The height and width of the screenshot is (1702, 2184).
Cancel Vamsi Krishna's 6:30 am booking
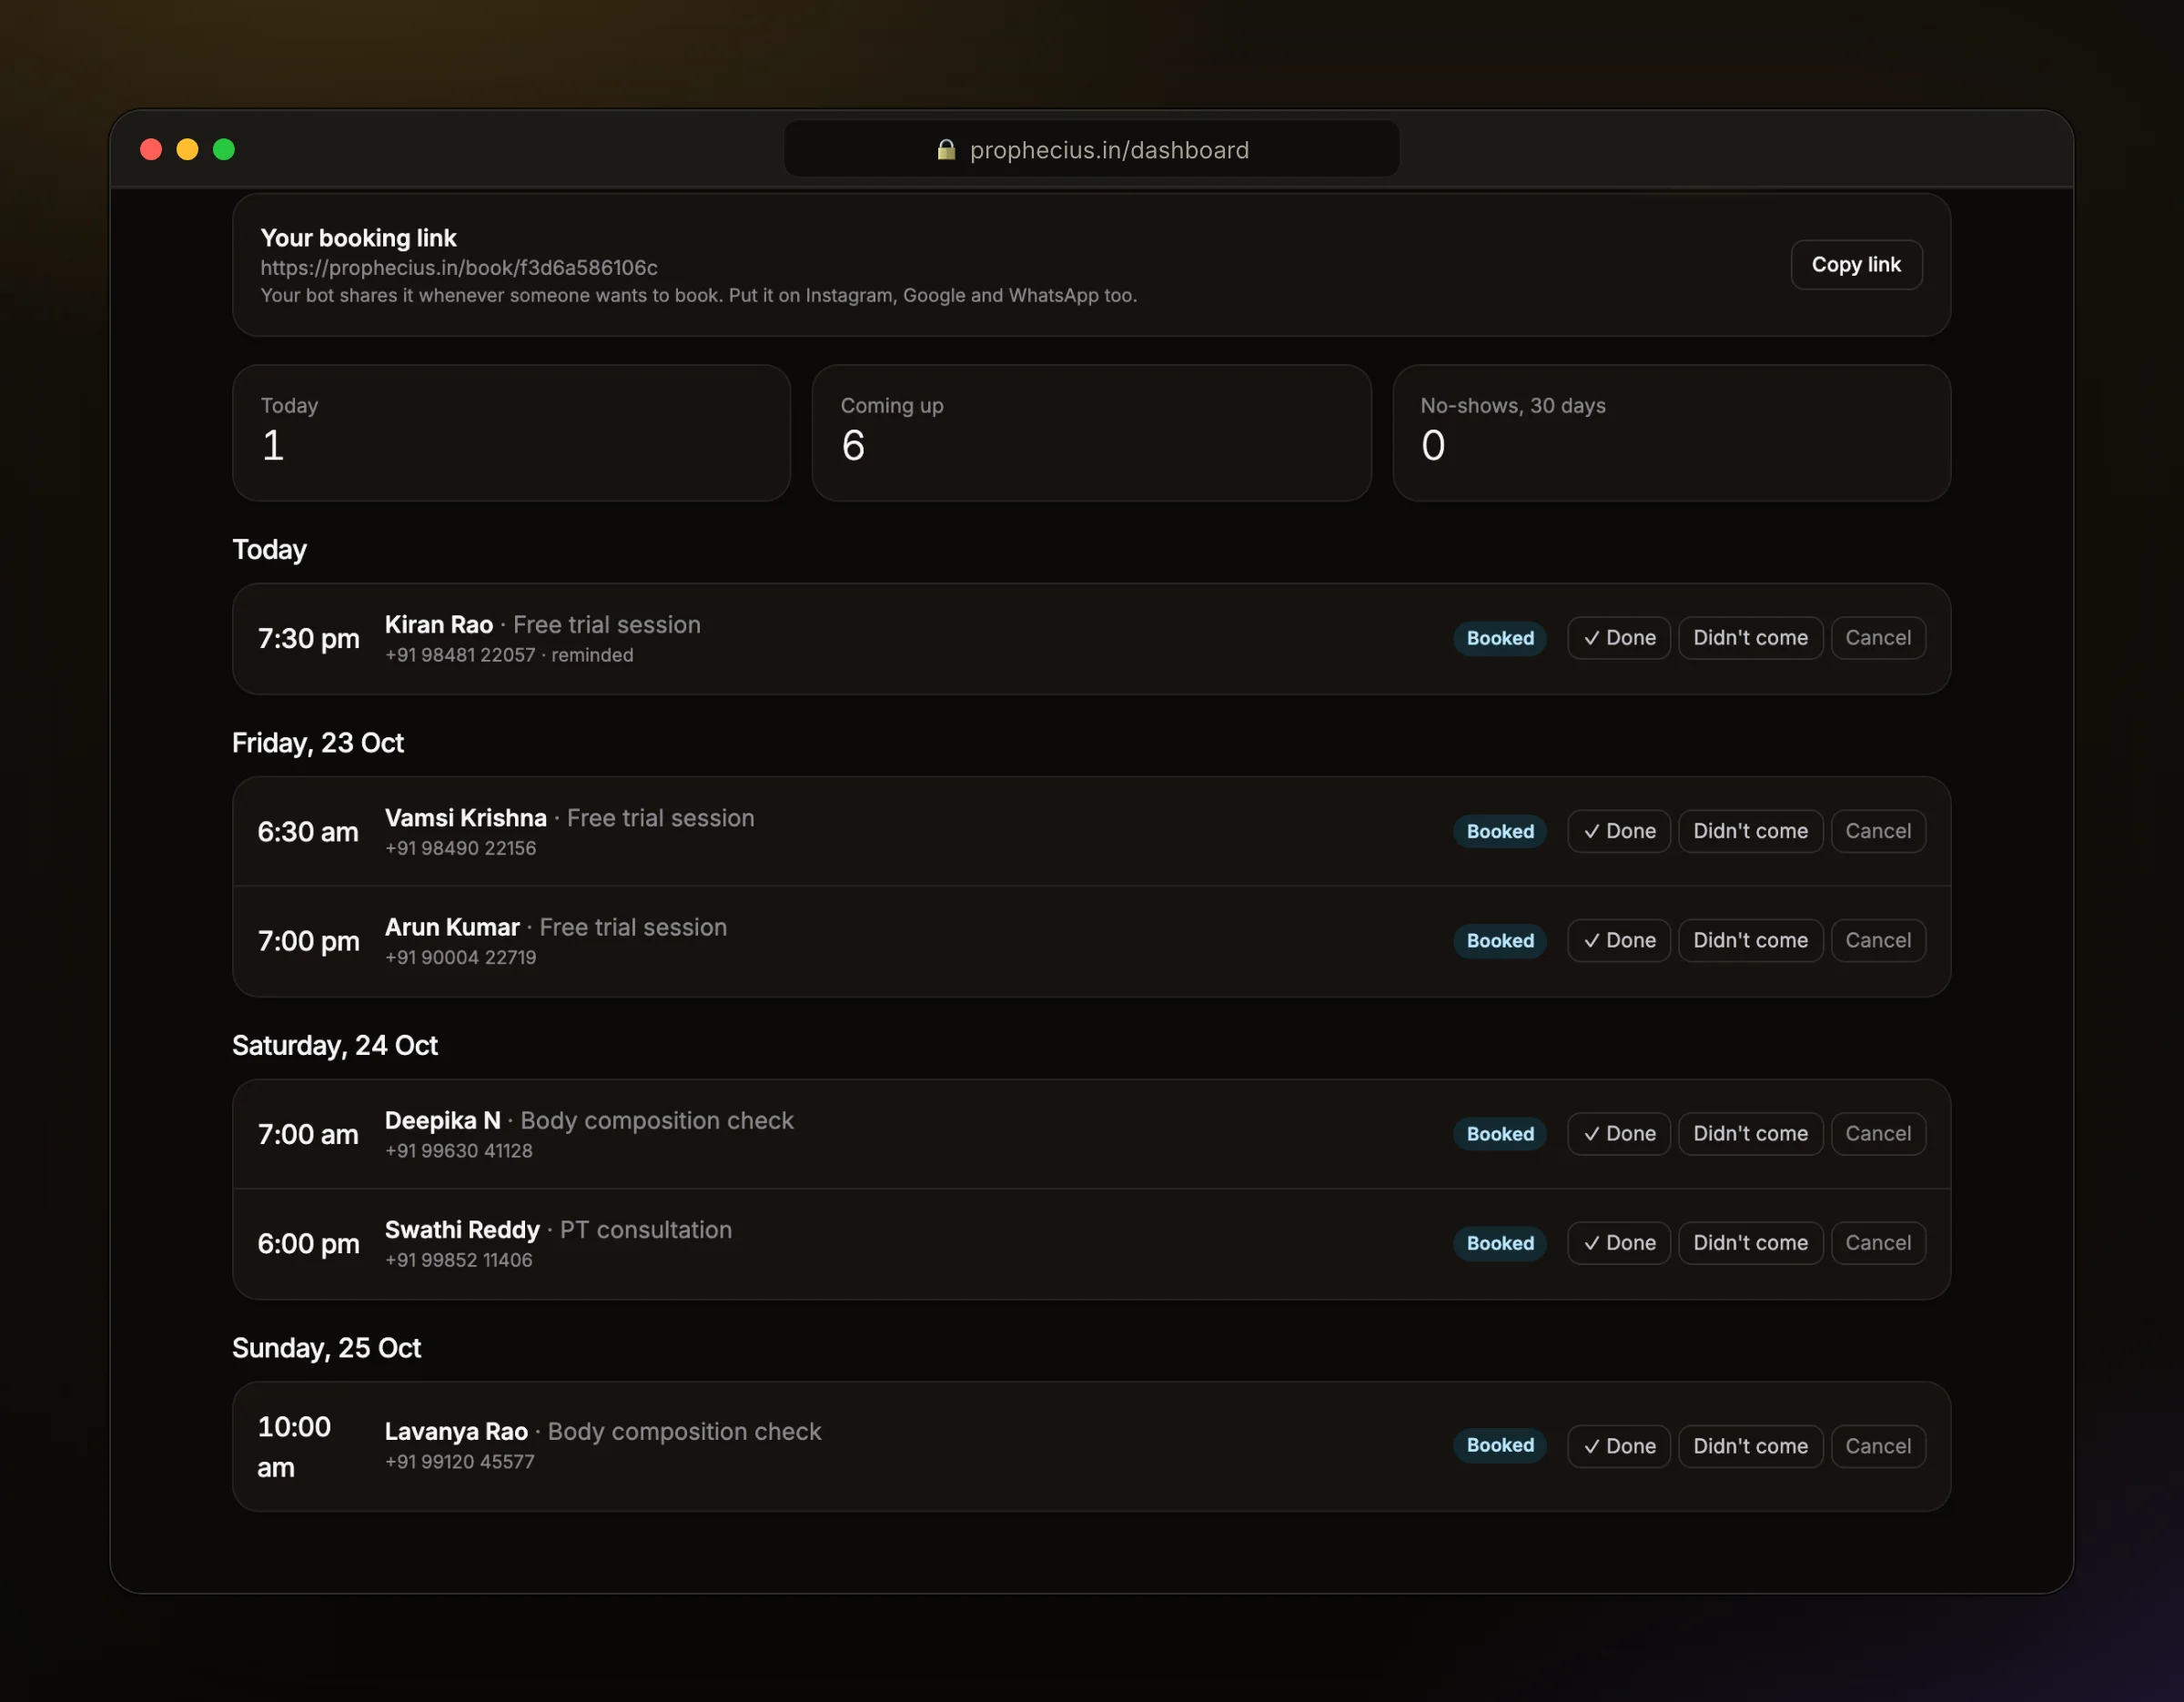(x=1878, y=831)
